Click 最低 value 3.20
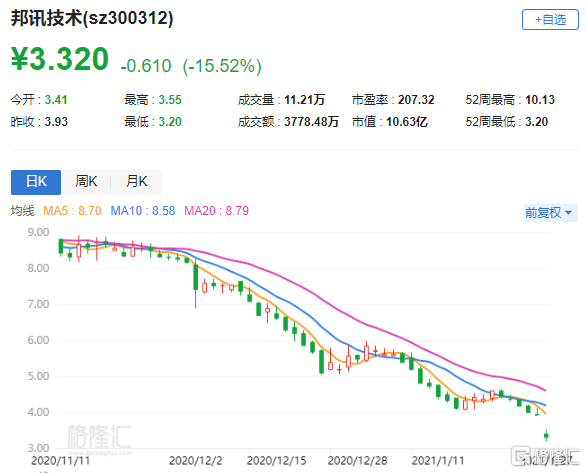The image size is (586, 473). [170, 122]
